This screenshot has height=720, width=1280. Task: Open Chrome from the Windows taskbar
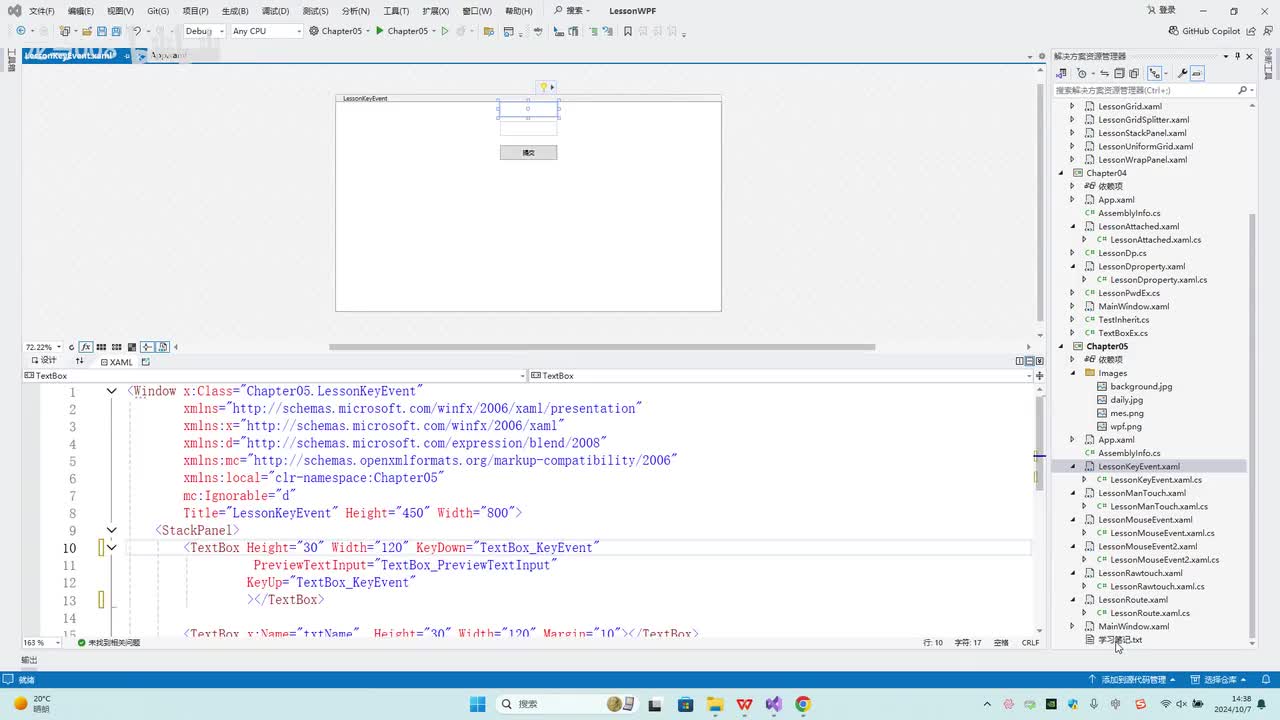[x=803, y=704]
